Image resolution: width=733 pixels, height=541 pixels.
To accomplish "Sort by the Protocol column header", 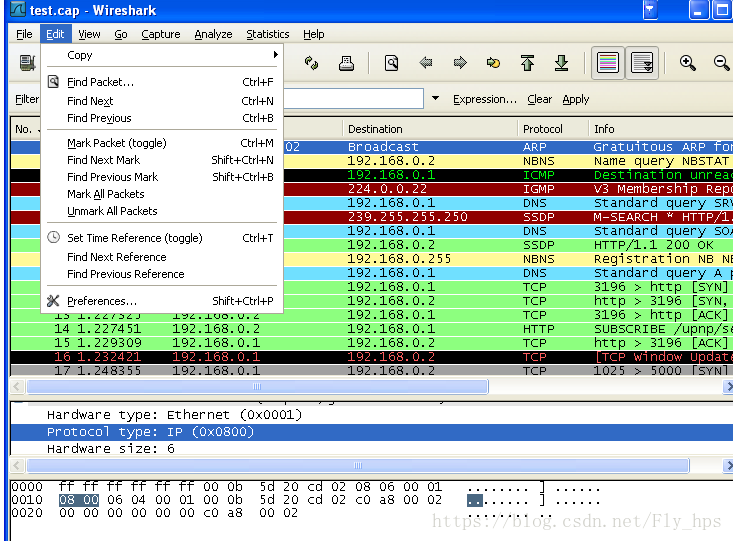I will [x=553, y=129].
